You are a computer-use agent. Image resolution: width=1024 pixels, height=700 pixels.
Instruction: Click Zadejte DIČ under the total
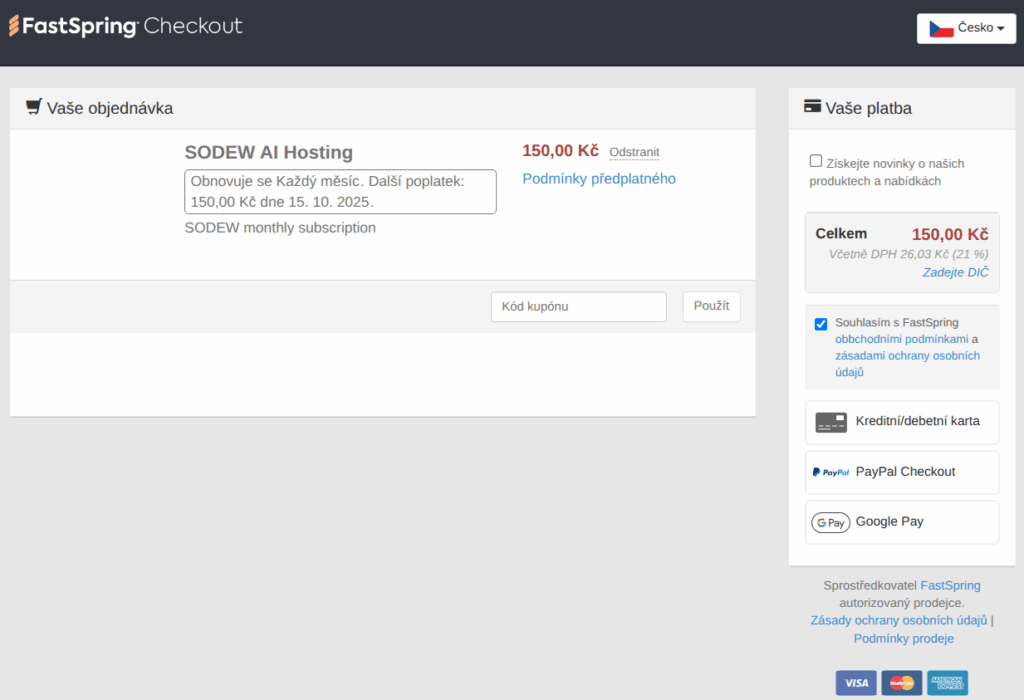pyautogui.click(x=955, y=271)
